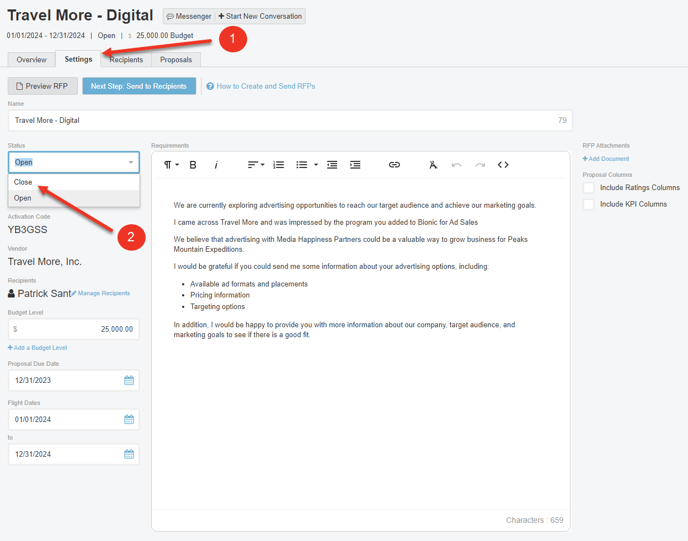Switch to code view
This screenshot has height=541, width=688.
coord(503,165)
